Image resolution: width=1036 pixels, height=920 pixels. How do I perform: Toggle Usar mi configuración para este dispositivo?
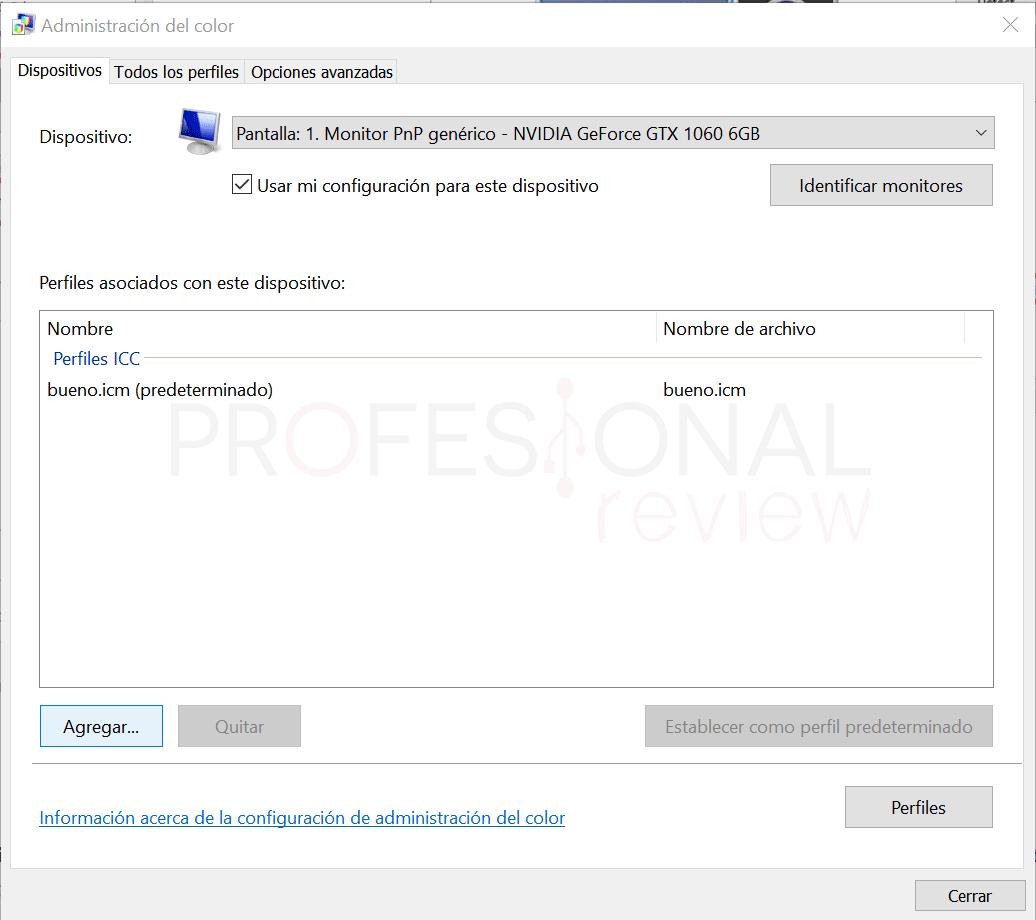pyautogui.click(x=242, y=184)
